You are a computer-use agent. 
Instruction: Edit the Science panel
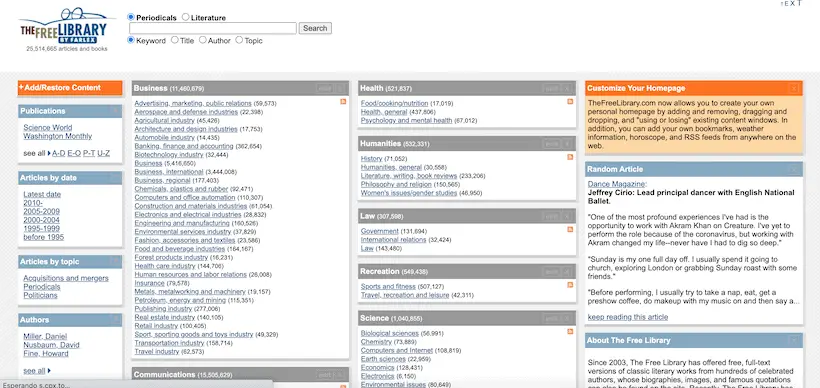(x=552, y=318)
